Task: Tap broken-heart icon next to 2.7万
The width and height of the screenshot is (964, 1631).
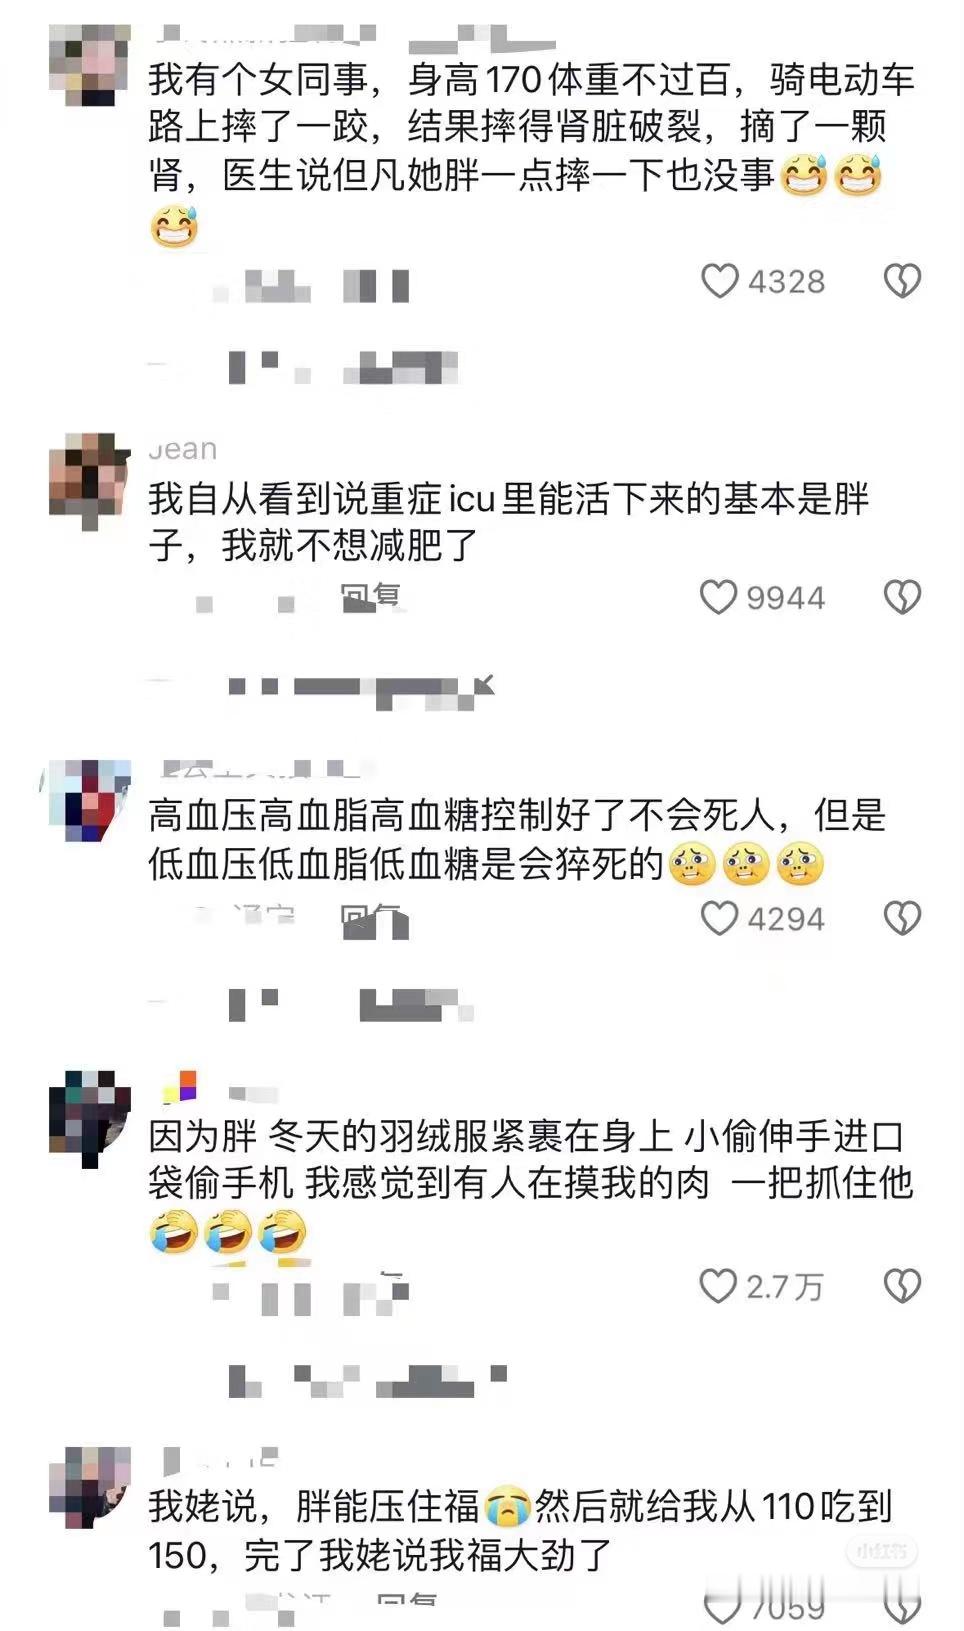Action: (902, 1285)
